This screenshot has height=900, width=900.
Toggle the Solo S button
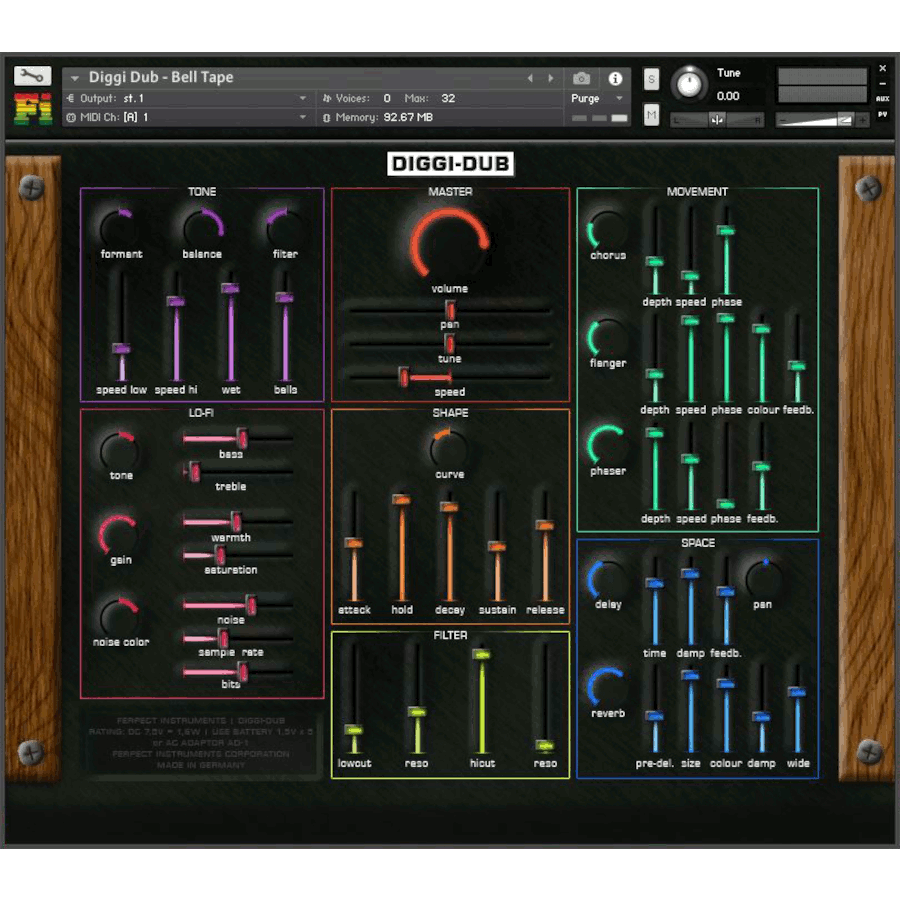(x=651, y=79)
